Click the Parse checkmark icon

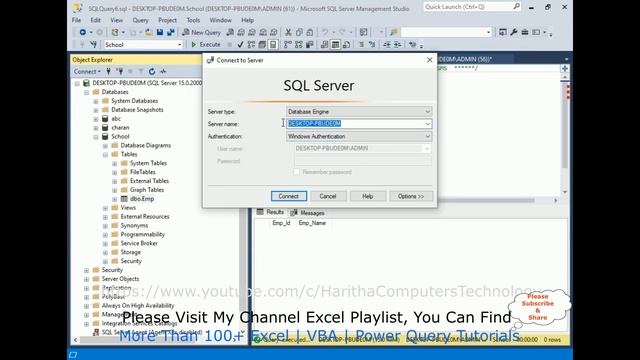(x=240, y=44)
